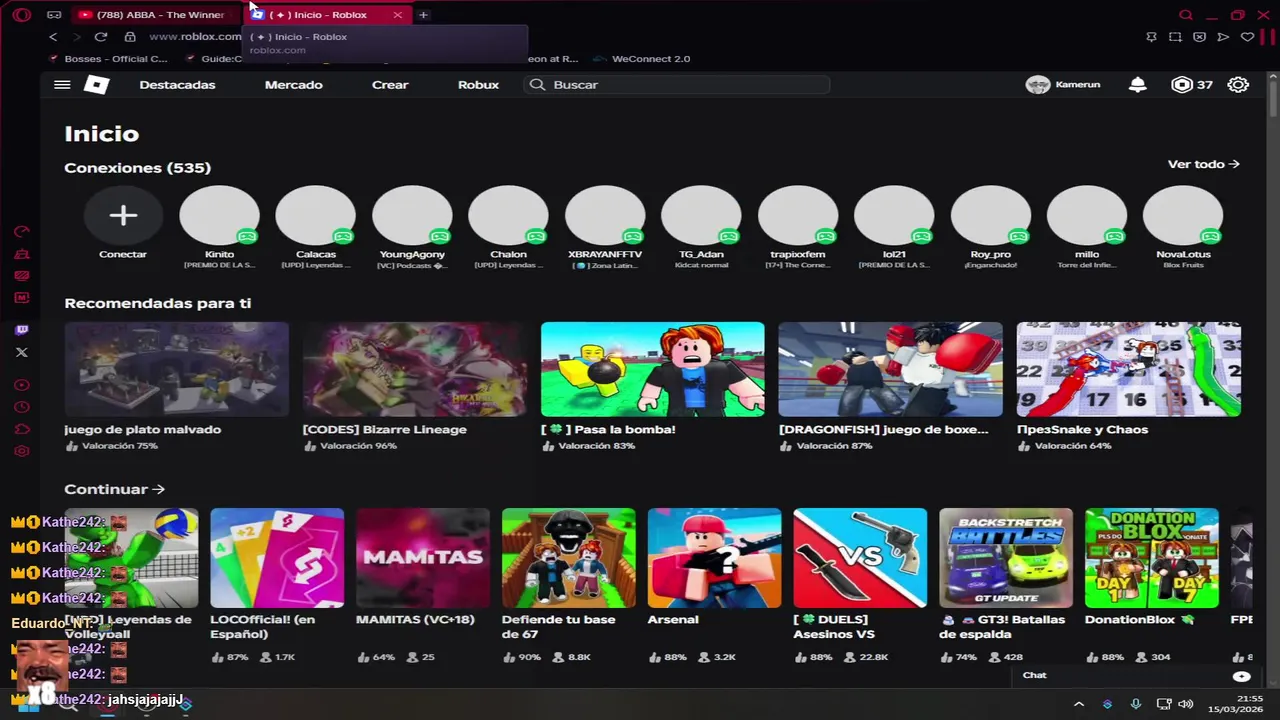Image resolution: width=1280 pixels, height=720 pixels.
Task: Open the Bizarre Lineage game thumbnail
Action: click(x=414, y=369)
